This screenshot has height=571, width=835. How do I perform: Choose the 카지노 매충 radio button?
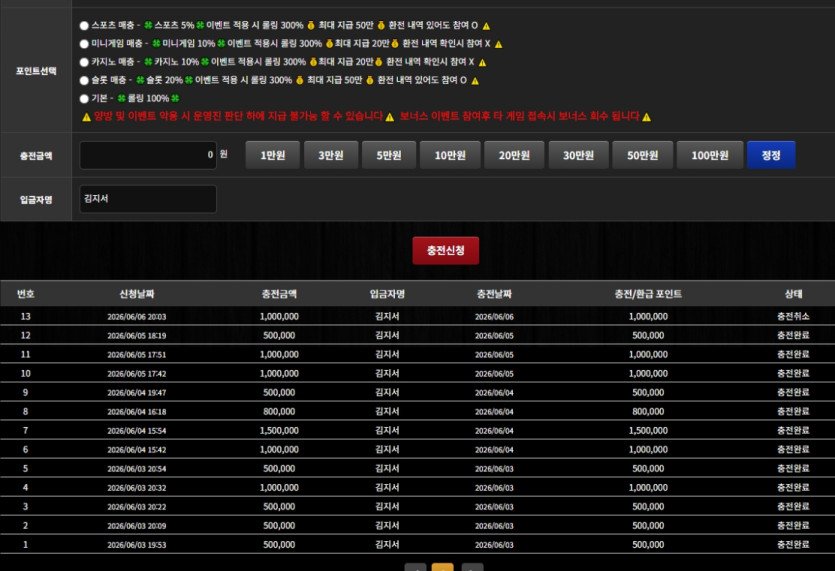(84, 62)
